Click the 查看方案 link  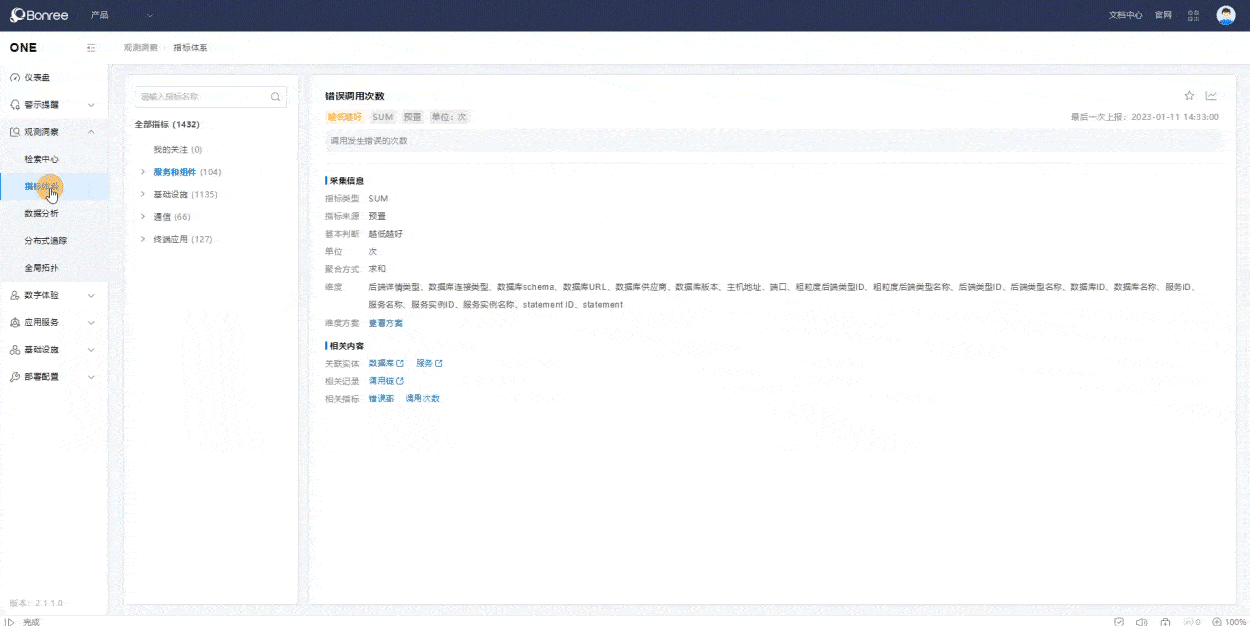click(386, 323)
